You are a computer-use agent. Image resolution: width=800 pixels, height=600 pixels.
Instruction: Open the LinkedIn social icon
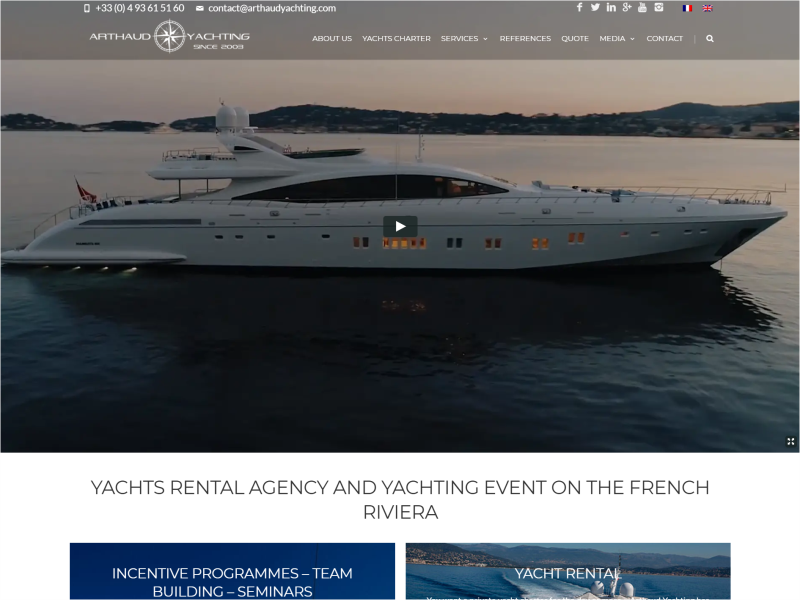click(611, 7)
